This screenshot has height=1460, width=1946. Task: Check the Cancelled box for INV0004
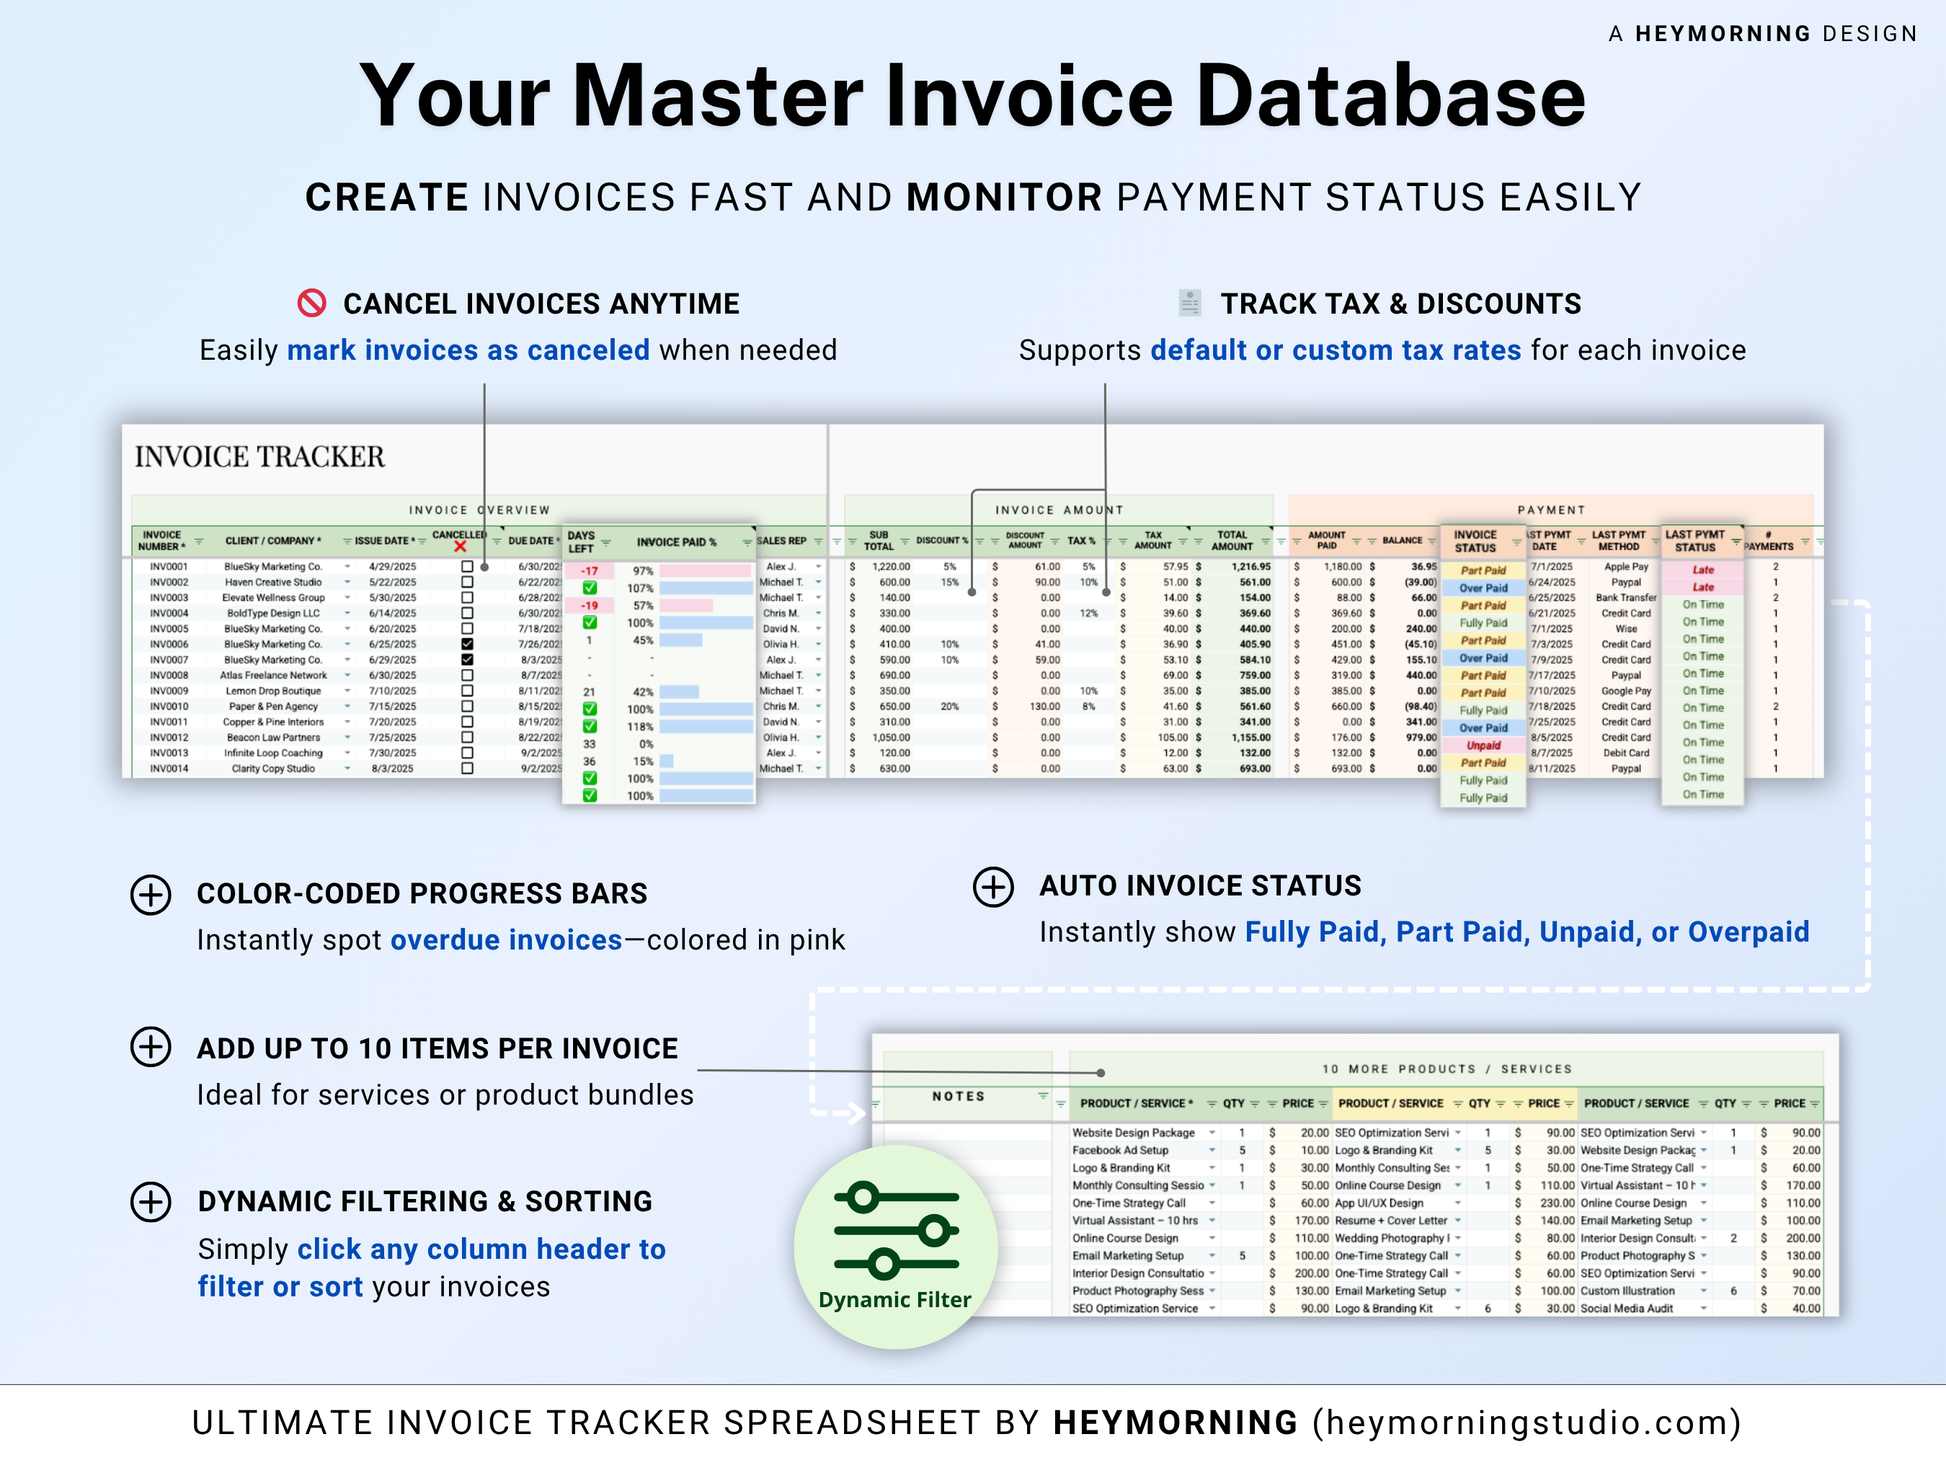[467, 613]
